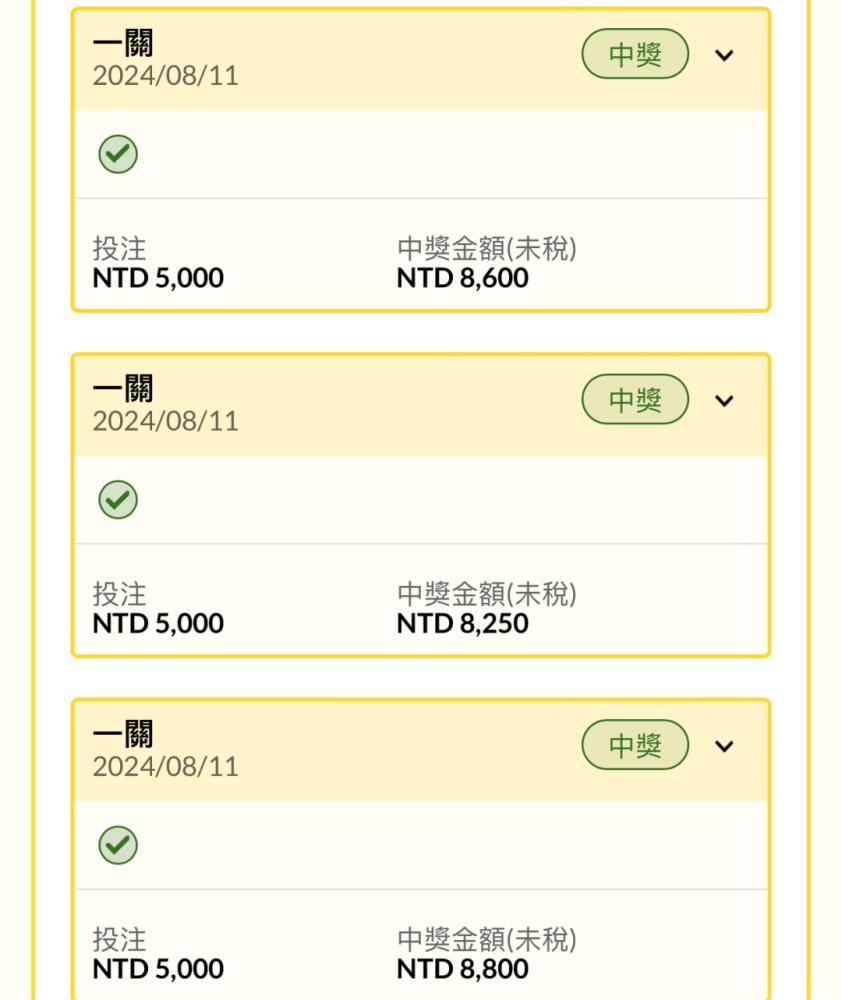Click the second card's 一關 title
The width and height of the screenshot is (842, 1000).
coord(123,388)
